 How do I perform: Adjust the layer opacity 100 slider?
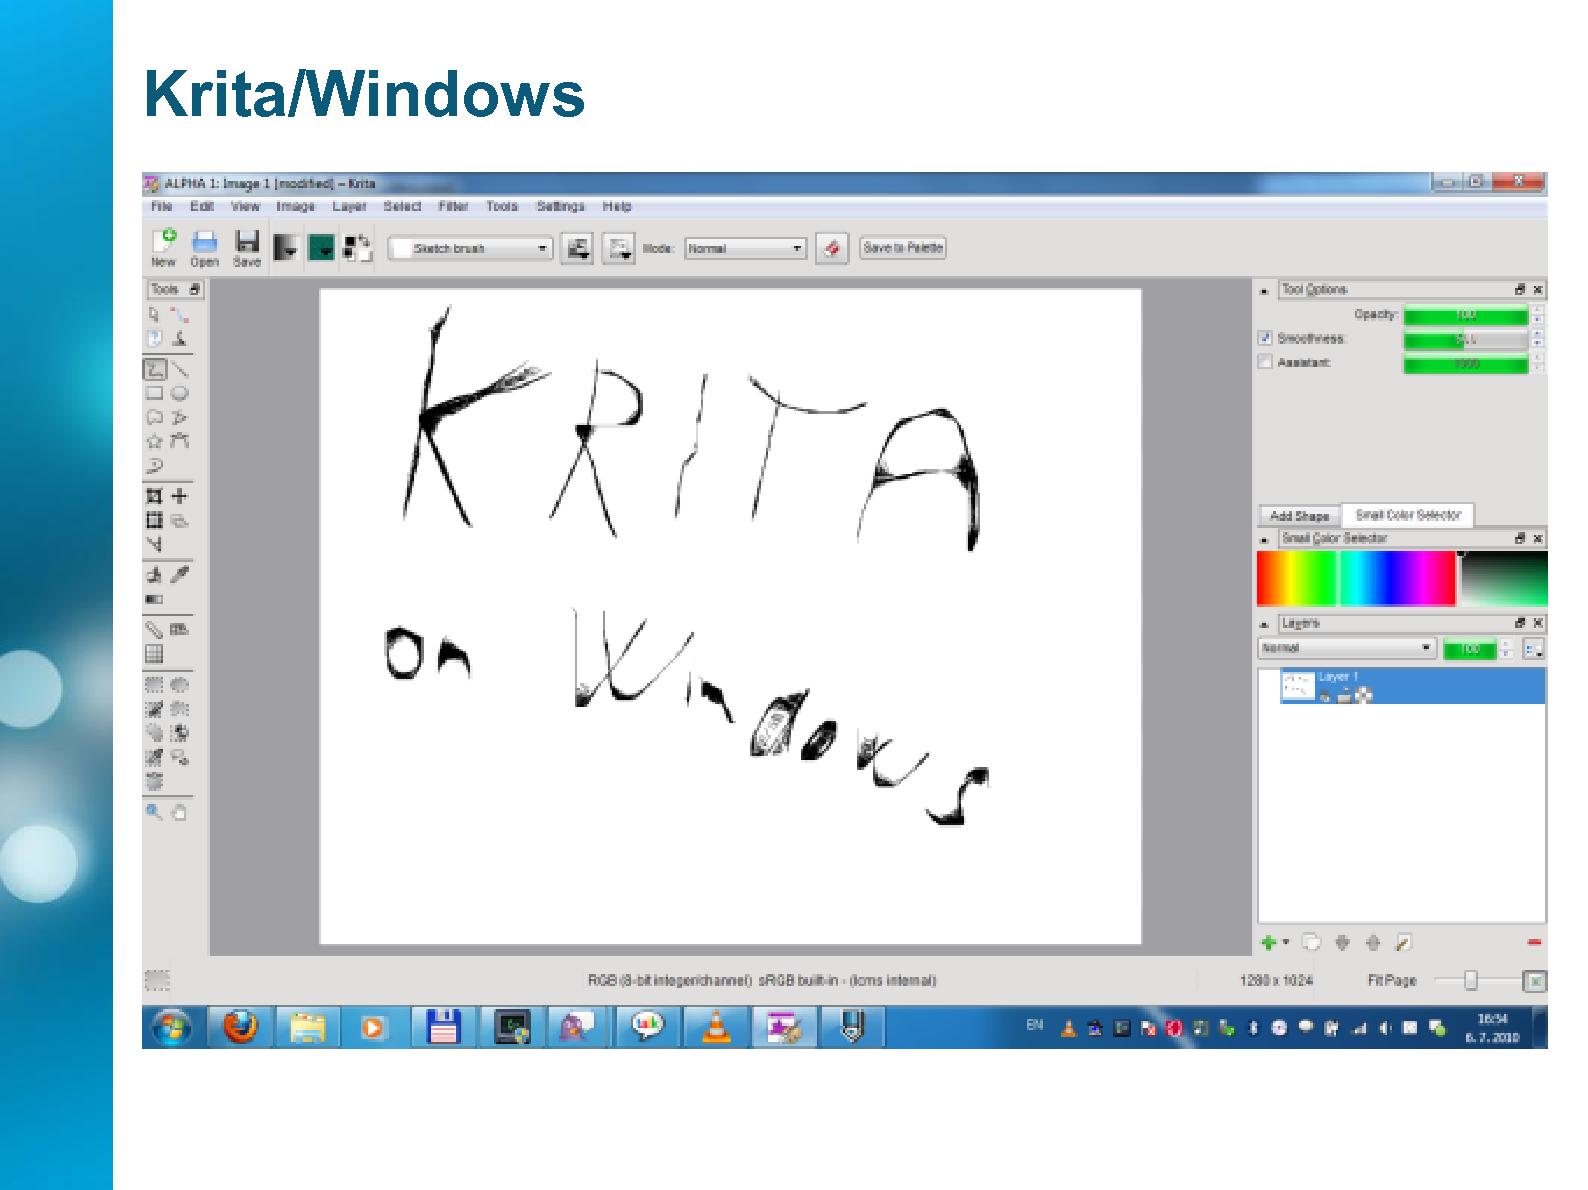[1470, 649]
